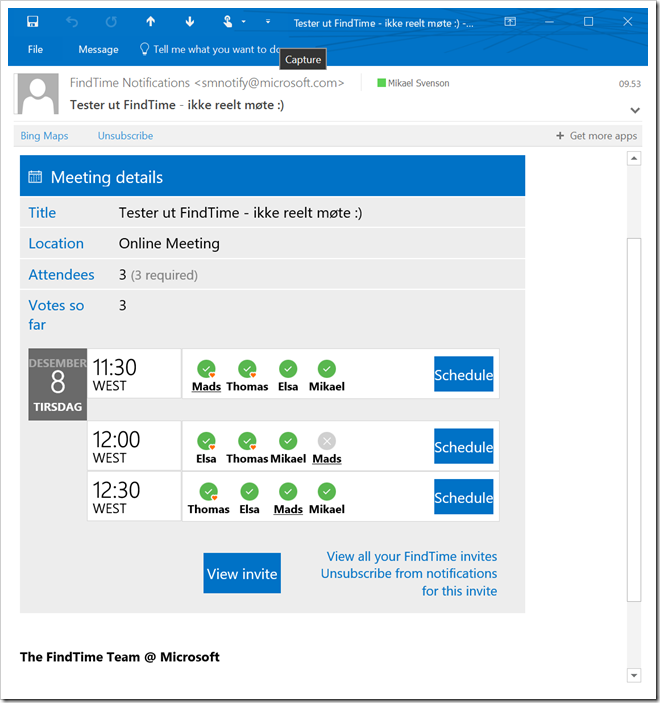This screenshot has height=703, width=660.
Task: Open the File menu
Action: click(35, 49)
